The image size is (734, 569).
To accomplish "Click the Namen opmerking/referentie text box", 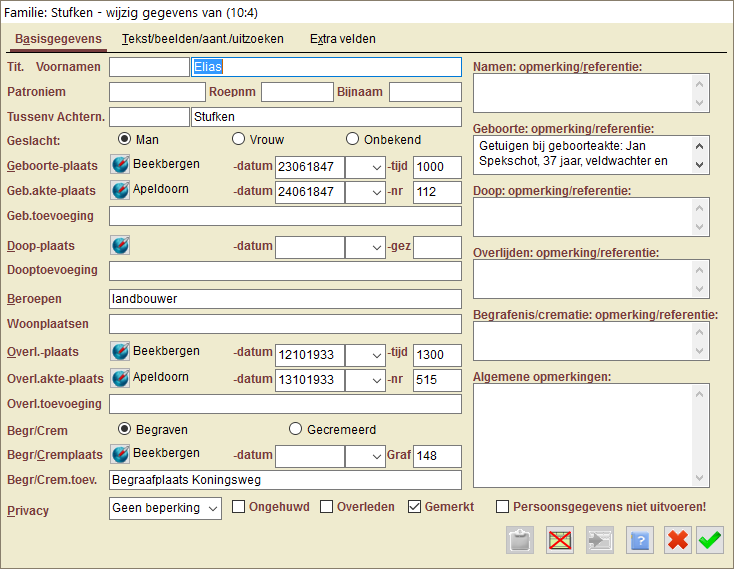I will (591, 93).
